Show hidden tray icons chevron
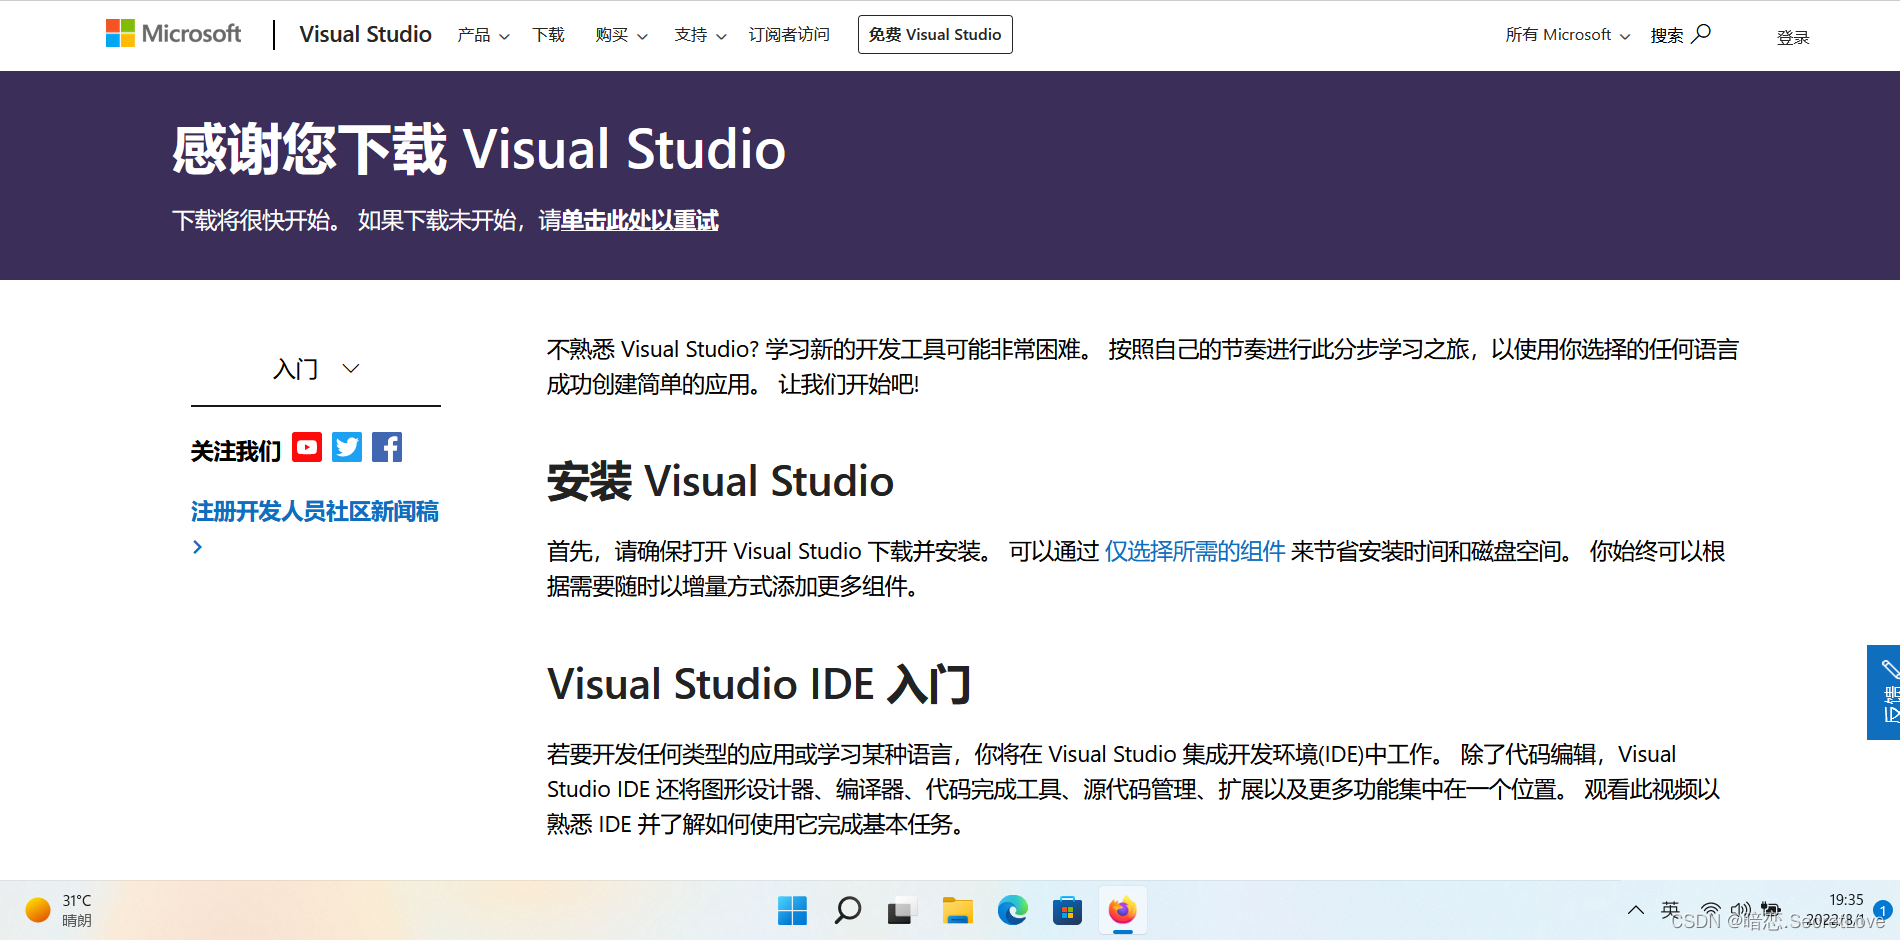The height and width of the screenshot is (940, 1900). coord(1636,910)
